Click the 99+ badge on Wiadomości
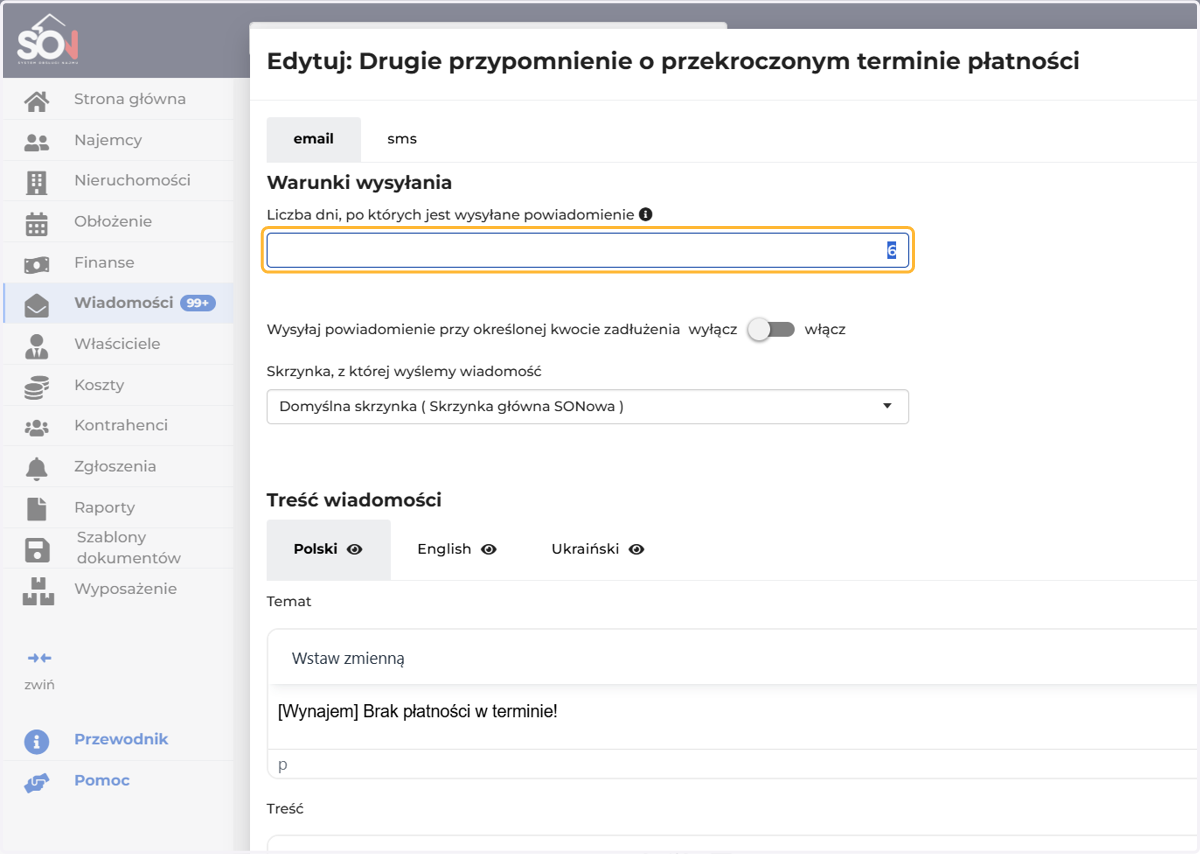The height and width of the screenshot is (854, 1200). click(x=198, y=303)
